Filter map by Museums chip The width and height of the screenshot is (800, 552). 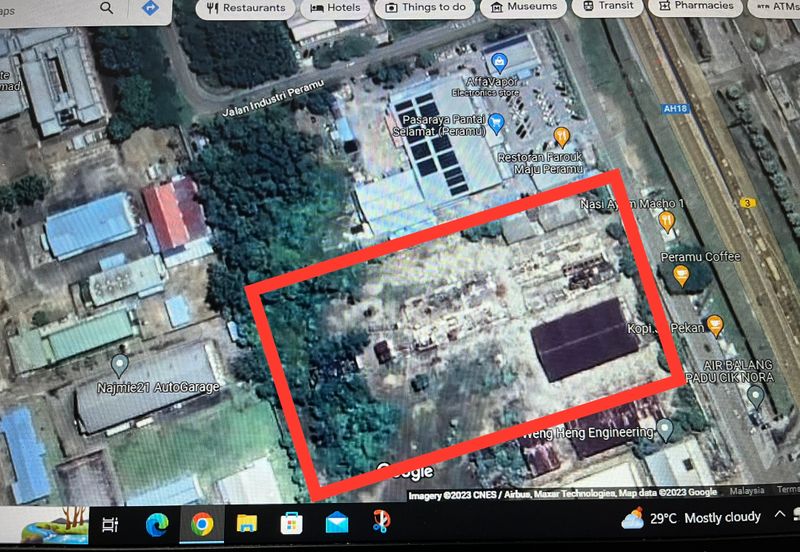[523, 7]
